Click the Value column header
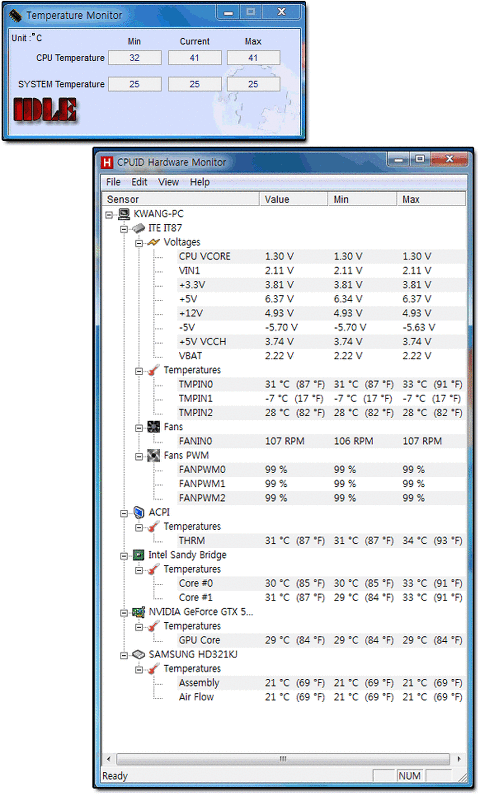 point(294,199)
